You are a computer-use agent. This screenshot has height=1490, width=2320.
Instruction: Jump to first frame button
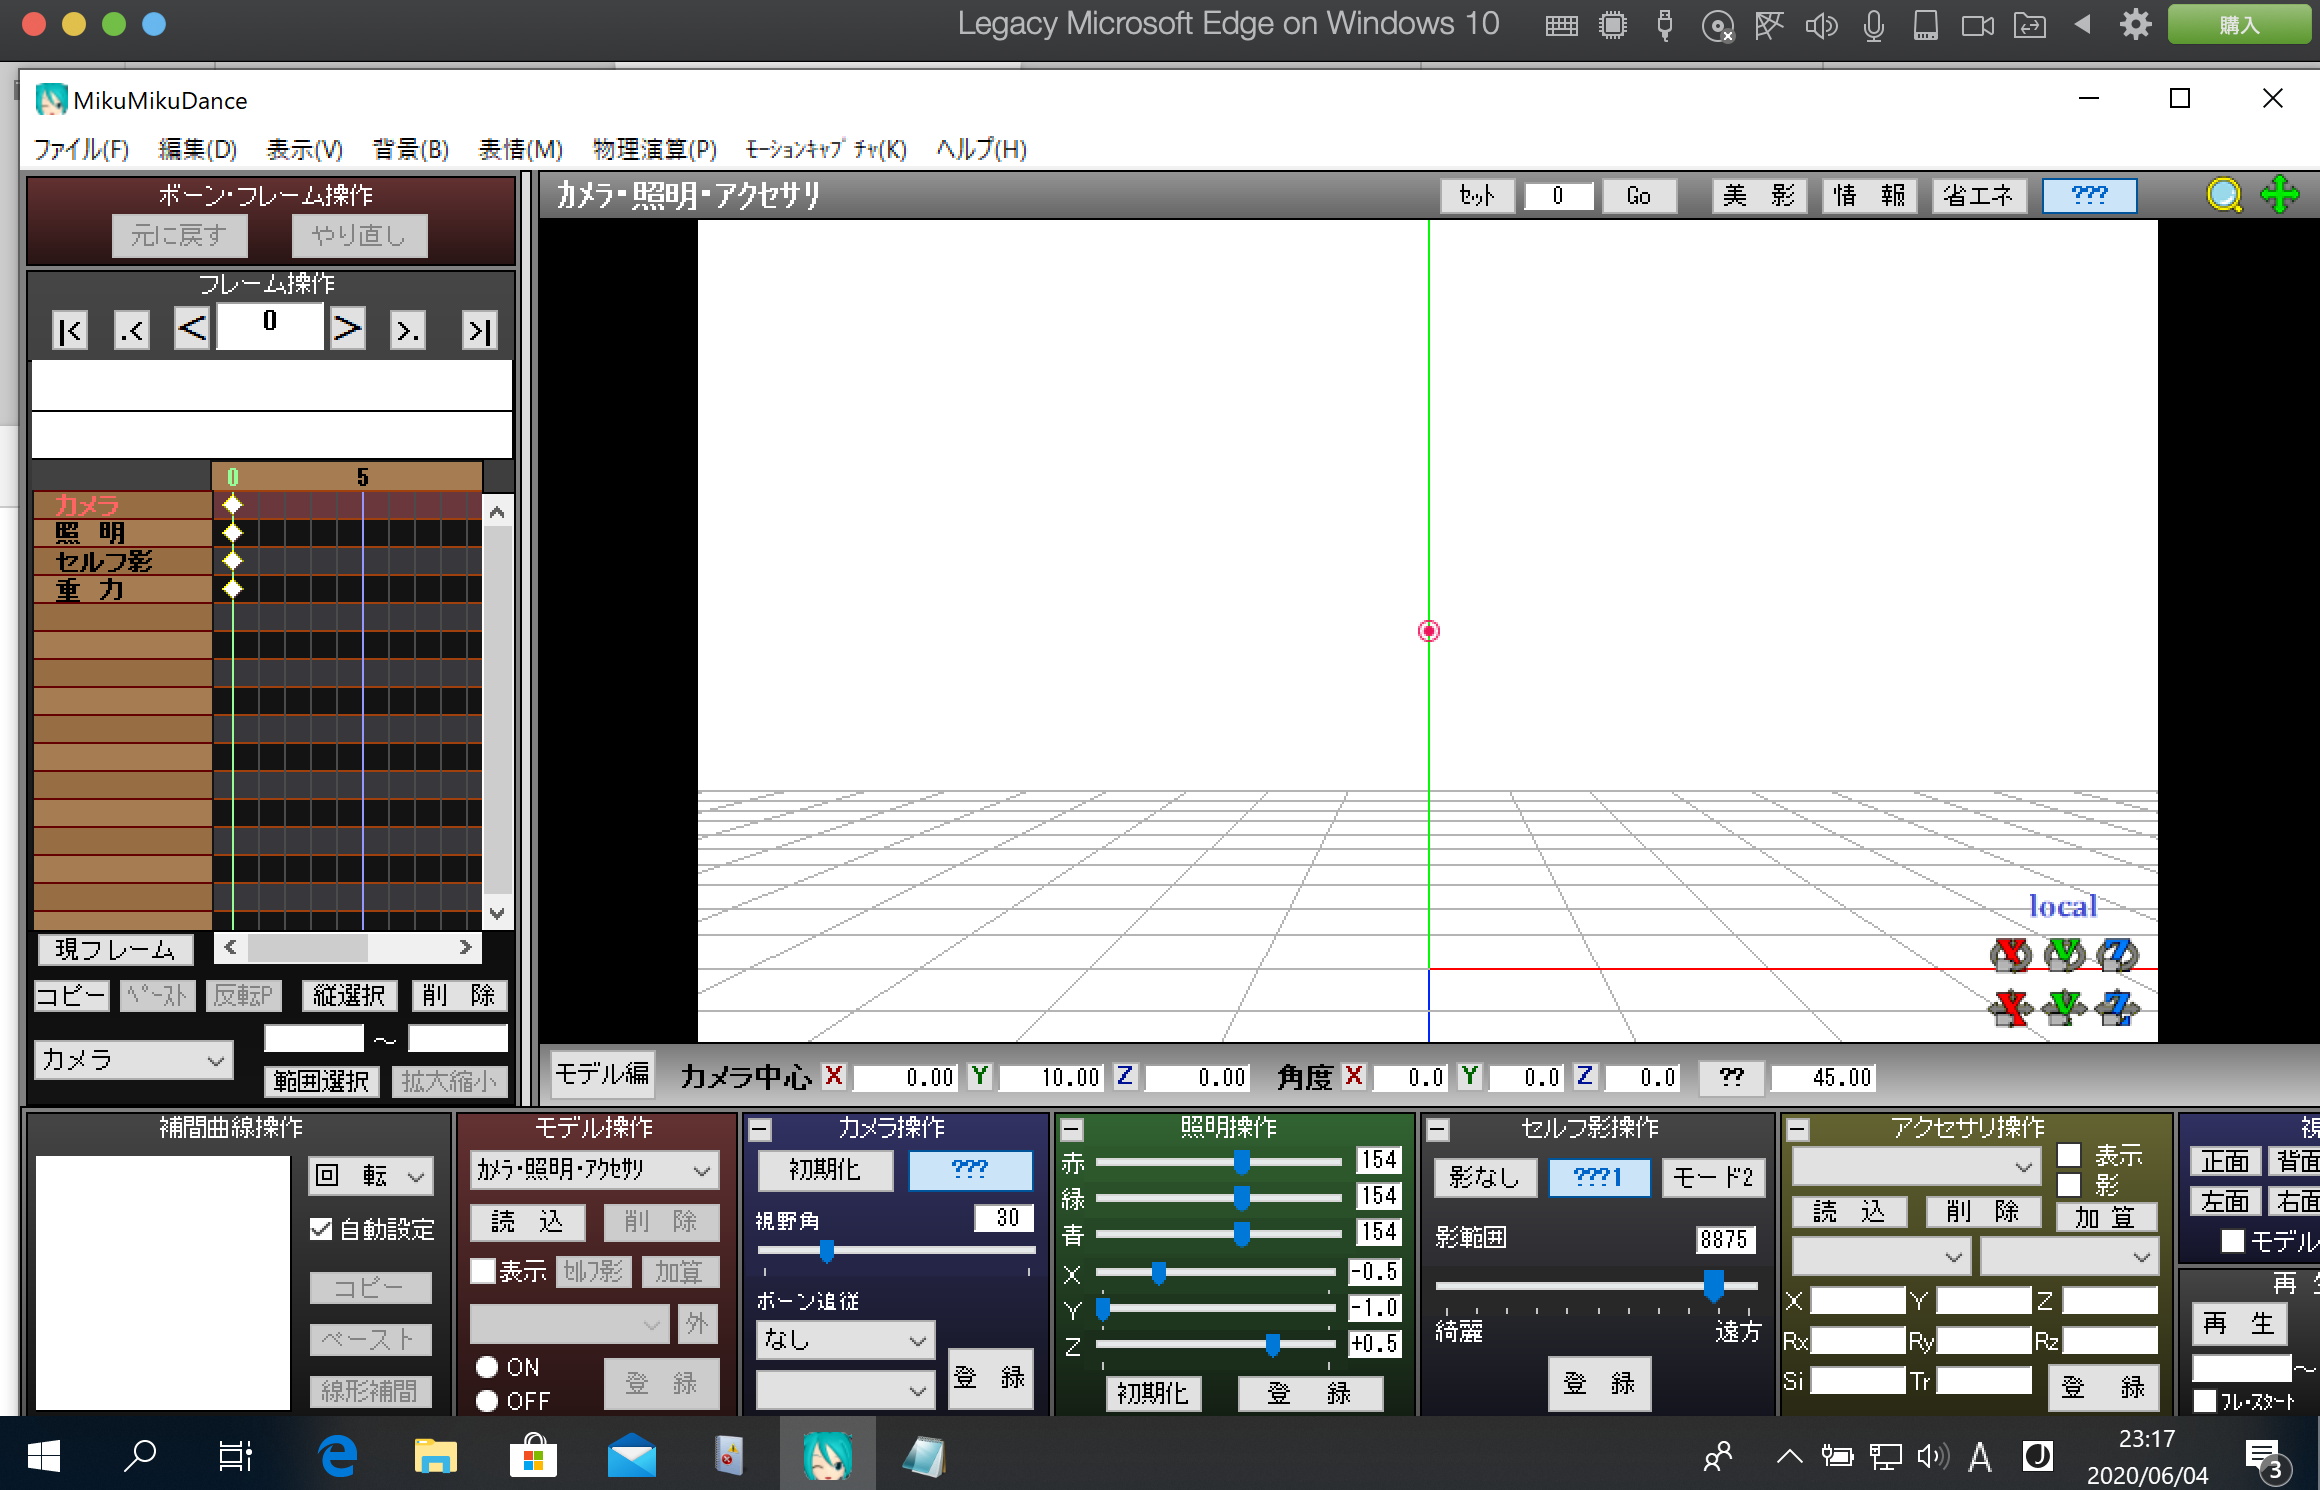click(x=70, y=330)
